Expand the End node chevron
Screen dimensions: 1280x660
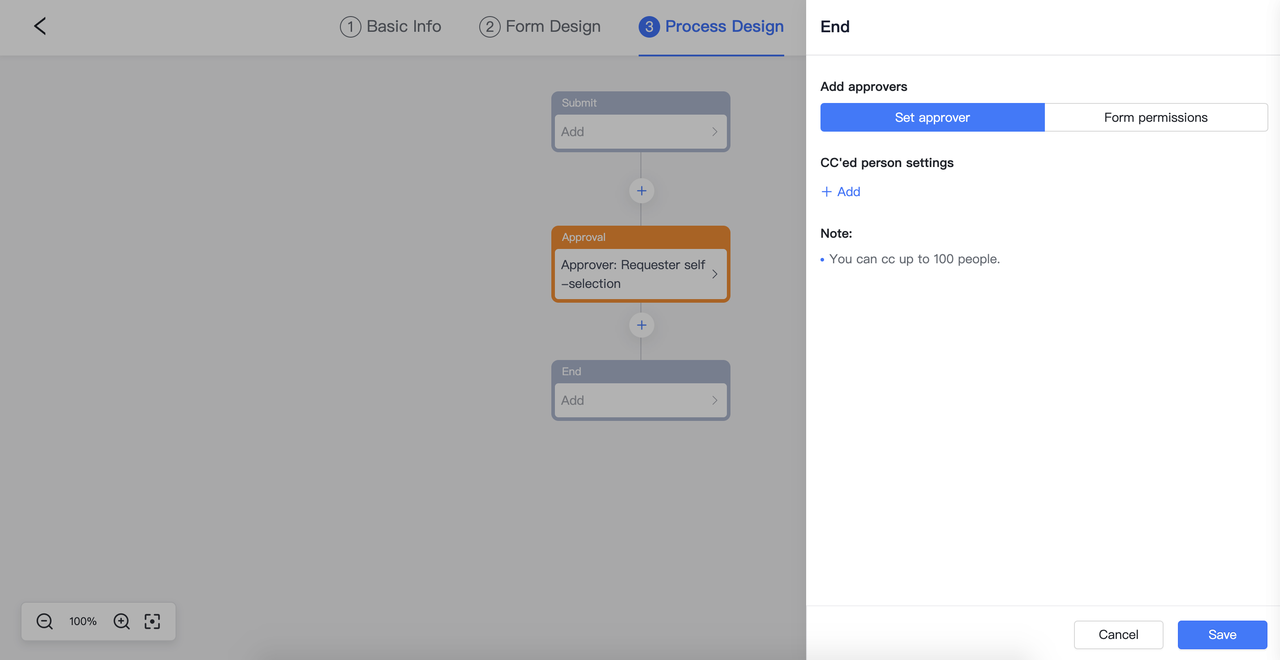[x=714, y=401]
